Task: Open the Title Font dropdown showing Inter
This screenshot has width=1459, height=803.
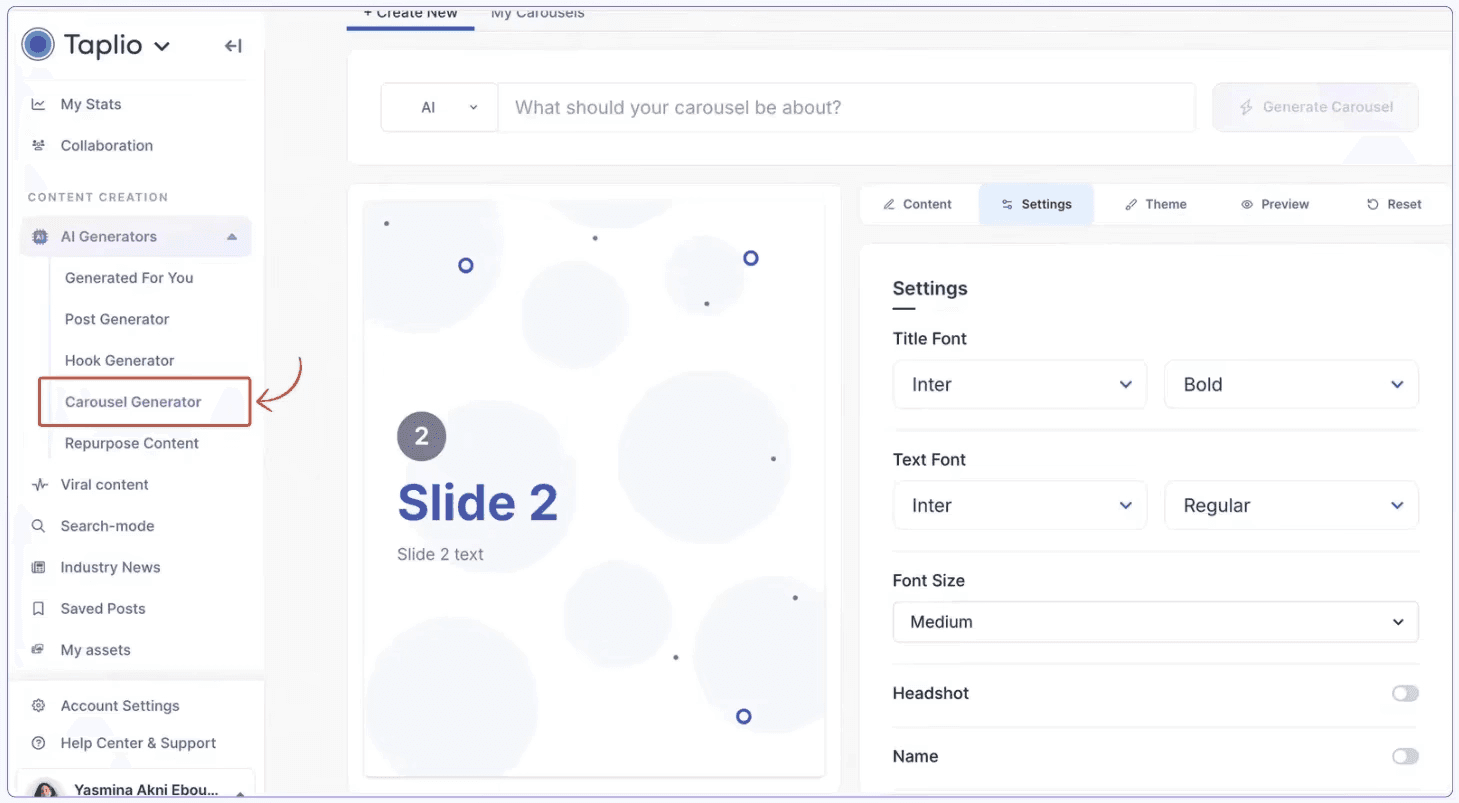Action: 1019,384
